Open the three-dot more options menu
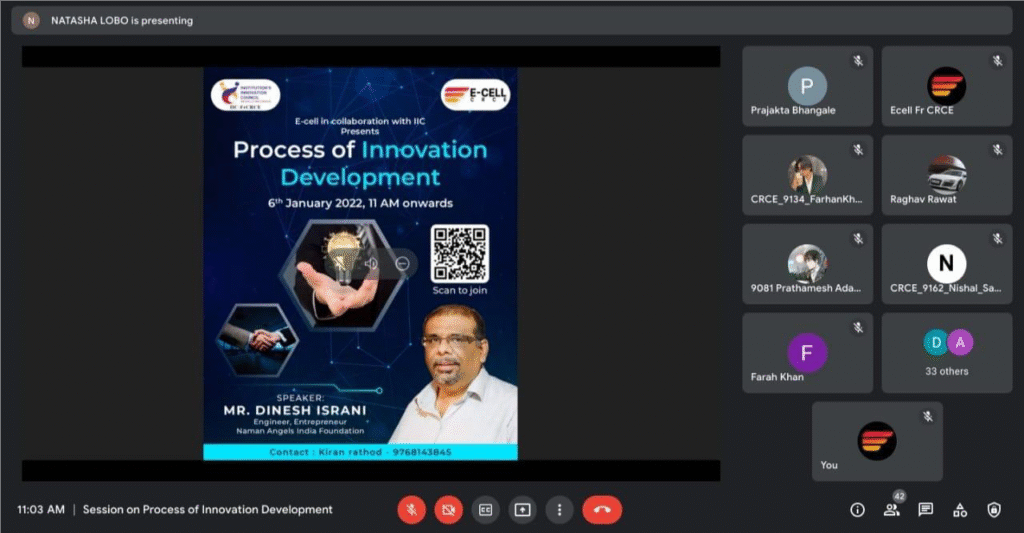The height and width of the screenshot is (533, 1024). click(559, 510)
